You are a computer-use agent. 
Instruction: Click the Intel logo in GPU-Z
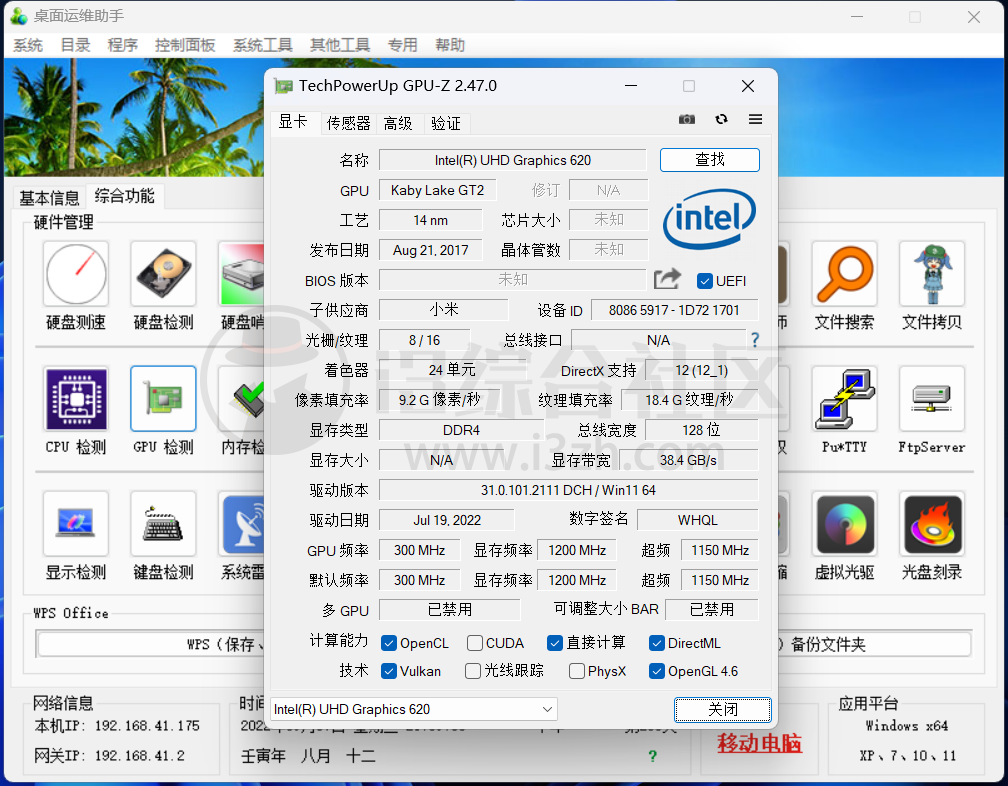point(709,219)
